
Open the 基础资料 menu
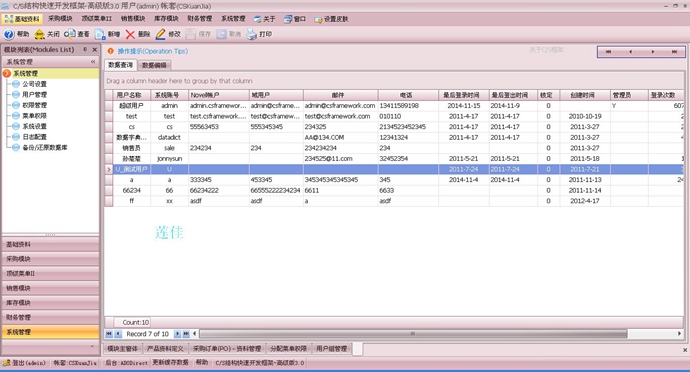tap(22, 19)
